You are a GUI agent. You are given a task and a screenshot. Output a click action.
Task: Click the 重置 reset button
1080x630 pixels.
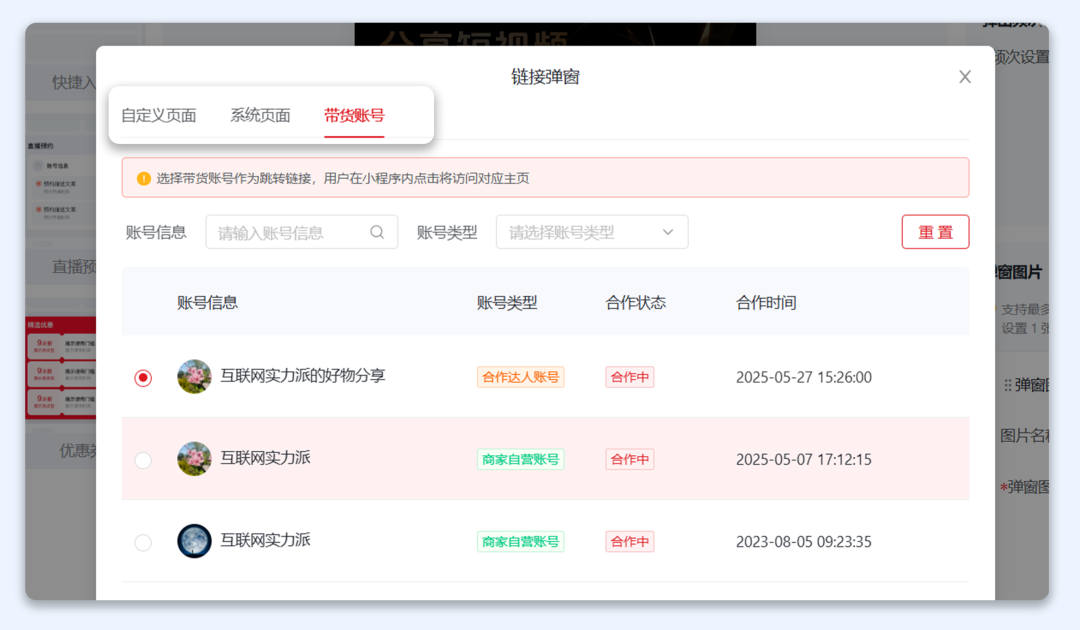pyautogui.click(x=935, y=231)
